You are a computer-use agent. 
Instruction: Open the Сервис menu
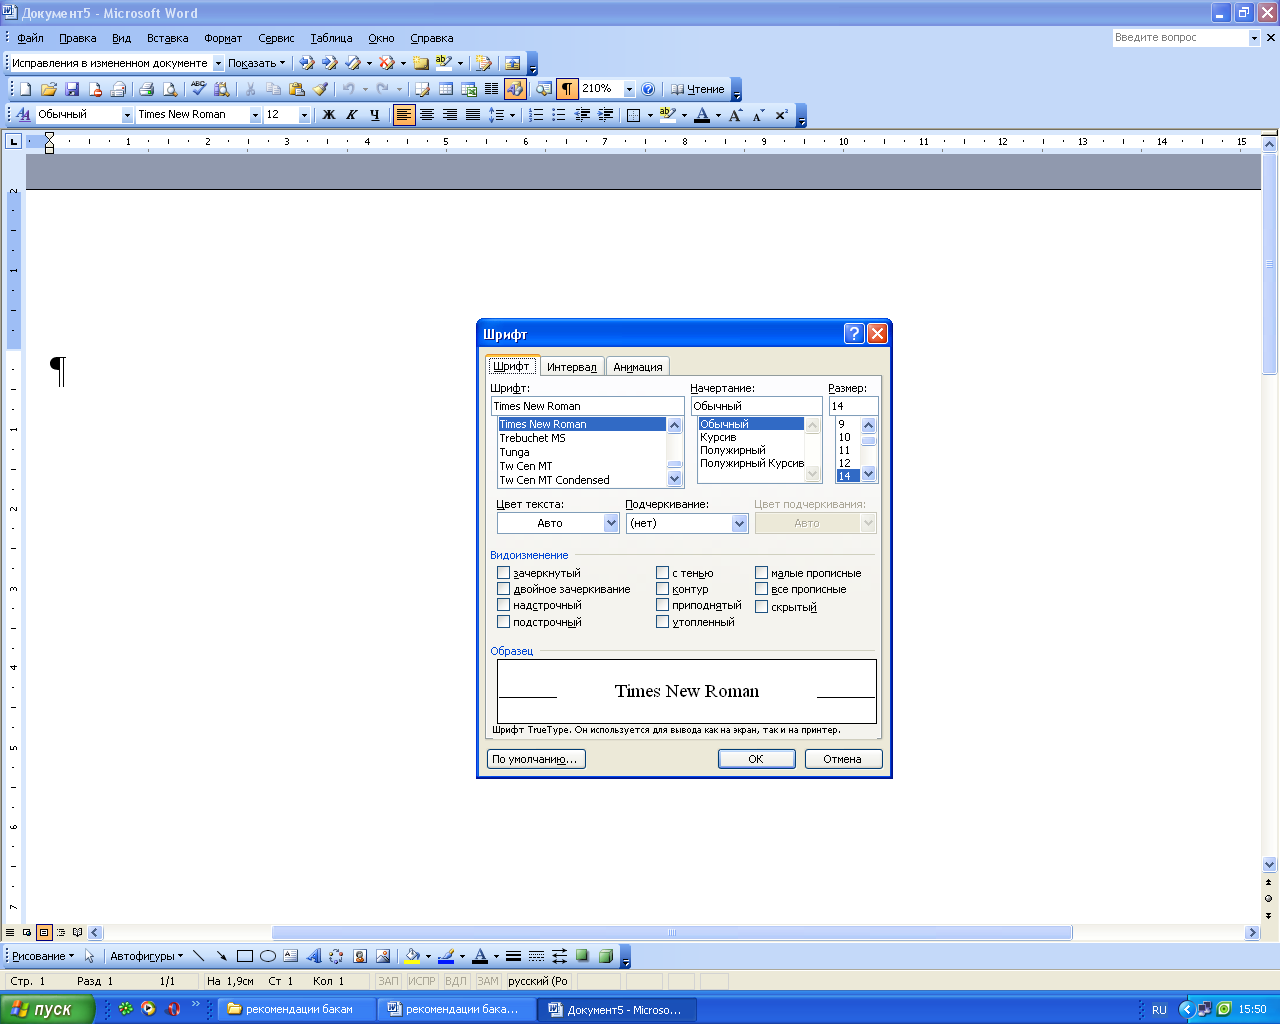pos(276,38)
